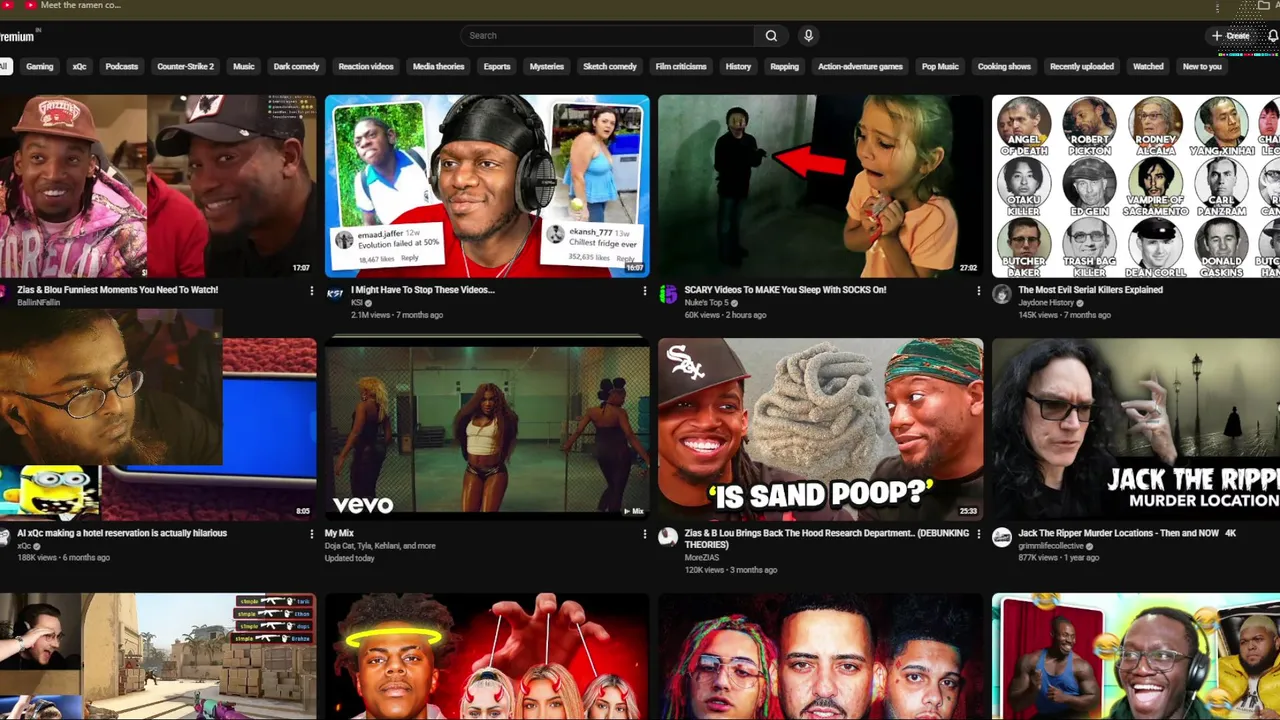The image size is (1280, 720).
Task: Filter by Sketch comedy chip
Action: (610, 67)
